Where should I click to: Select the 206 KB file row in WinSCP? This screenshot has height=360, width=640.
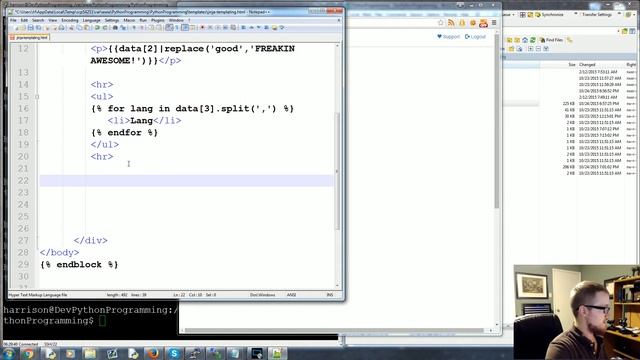pos(569,167)
